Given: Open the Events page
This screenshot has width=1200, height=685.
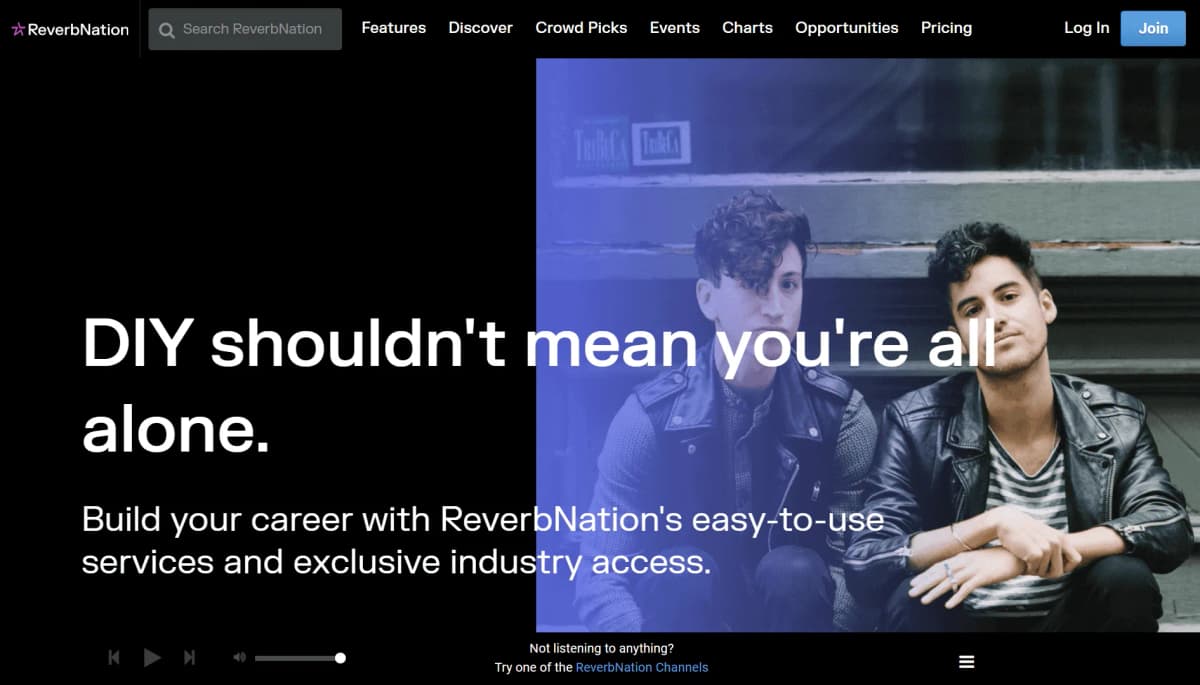Looking at the screenshot, I should point(675,28).
